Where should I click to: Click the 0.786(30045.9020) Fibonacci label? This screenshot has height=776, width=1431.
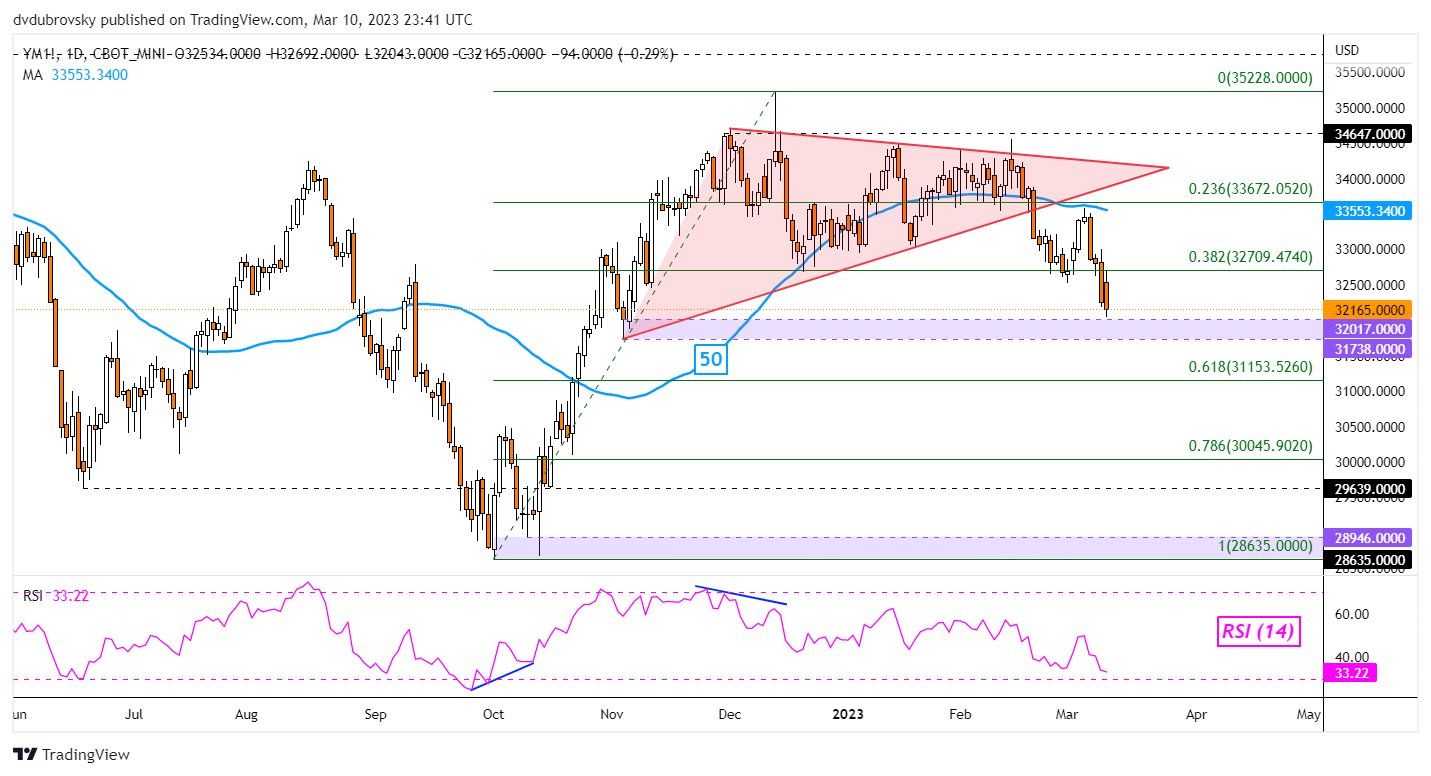[1249, 446]
